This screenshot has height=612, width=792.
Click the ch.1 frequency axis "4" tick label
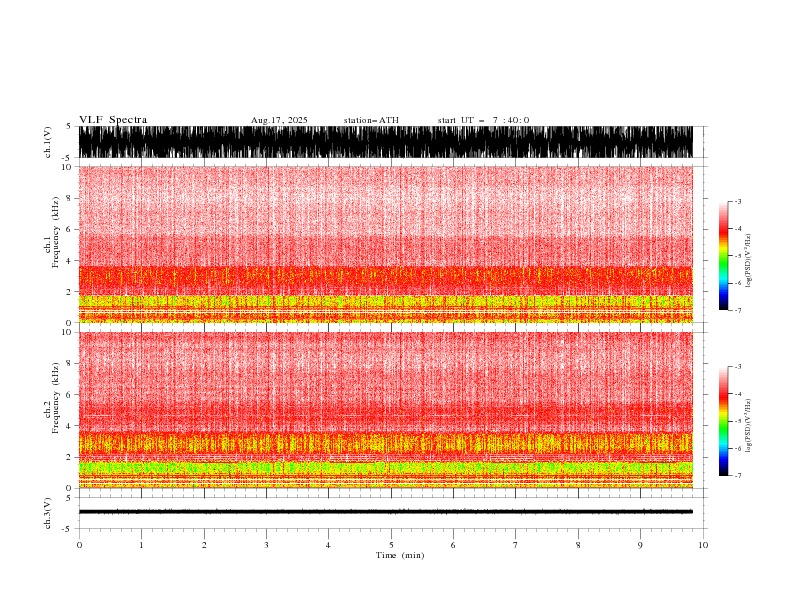(69, 261)
